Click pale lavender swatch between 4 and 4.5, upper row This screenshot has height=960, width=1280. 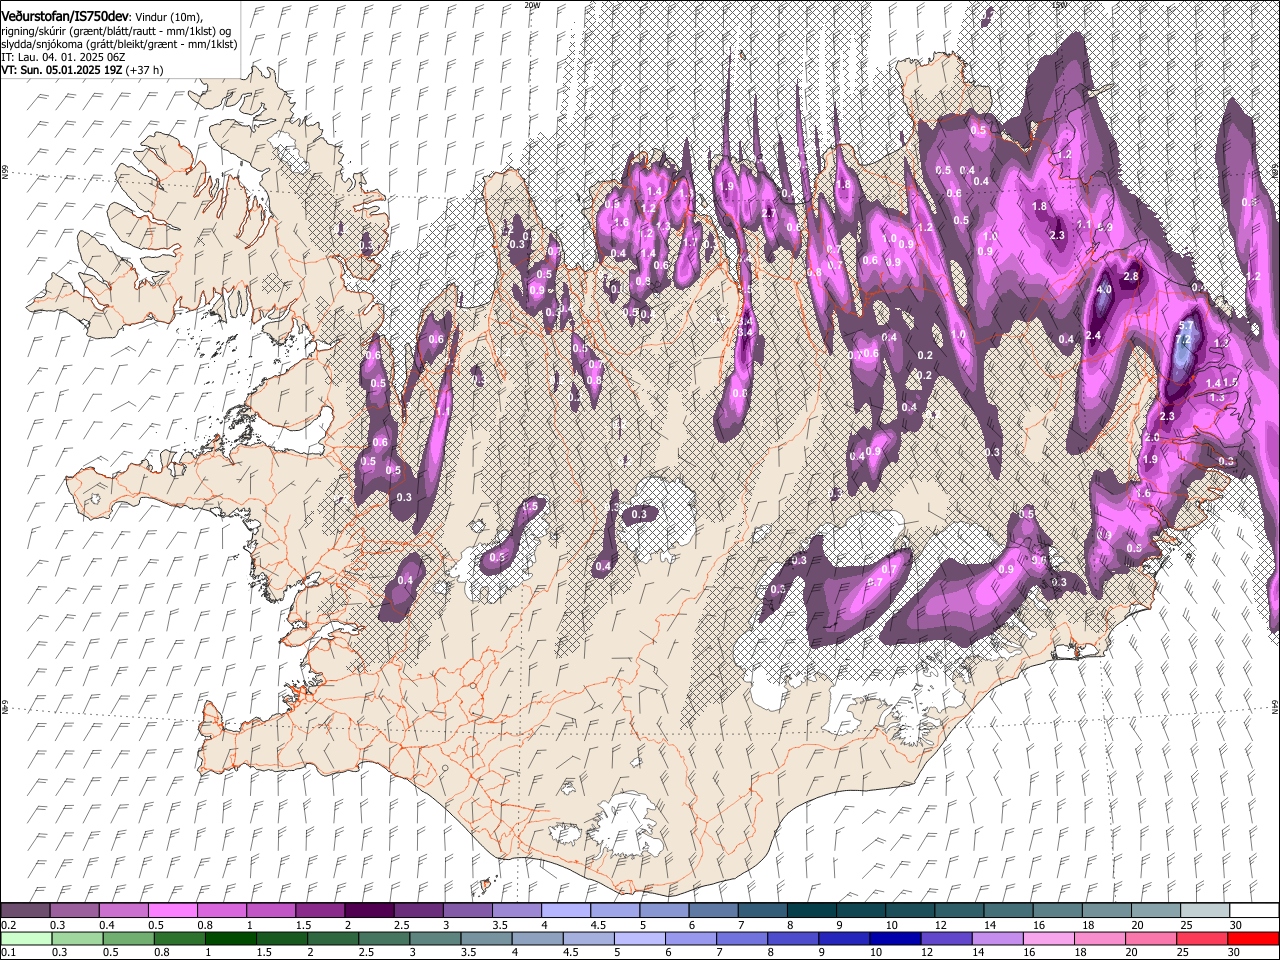click(x=565, y=911)
